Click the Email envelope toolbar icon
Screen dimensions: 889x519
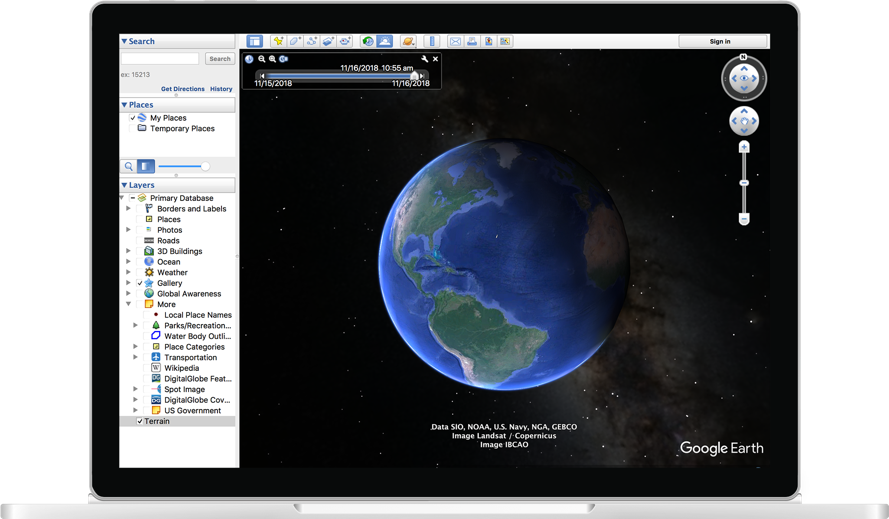pos(455,42)
